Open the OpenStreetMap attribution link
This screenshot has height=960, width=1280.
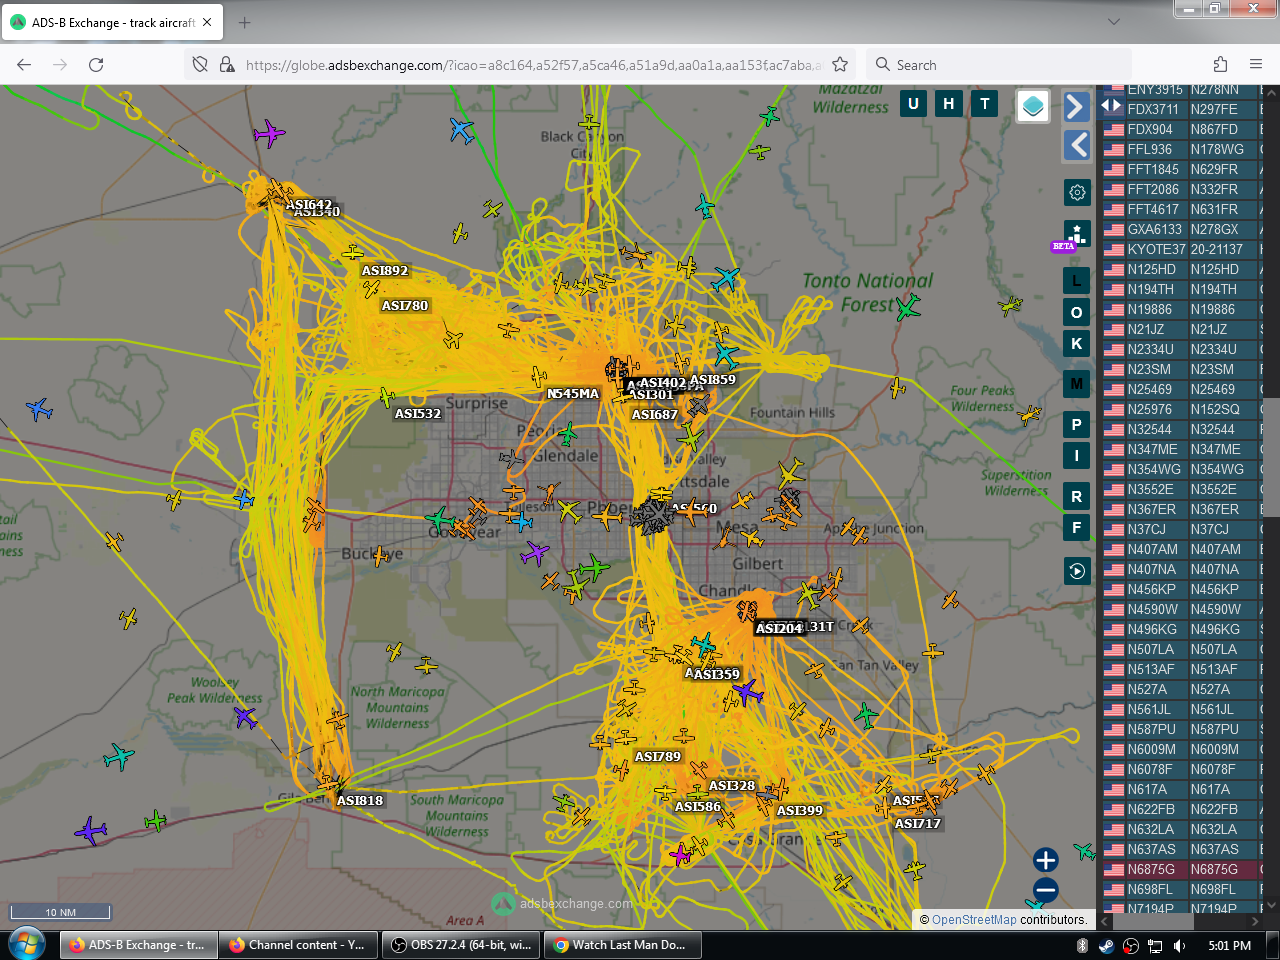(974, 920)
